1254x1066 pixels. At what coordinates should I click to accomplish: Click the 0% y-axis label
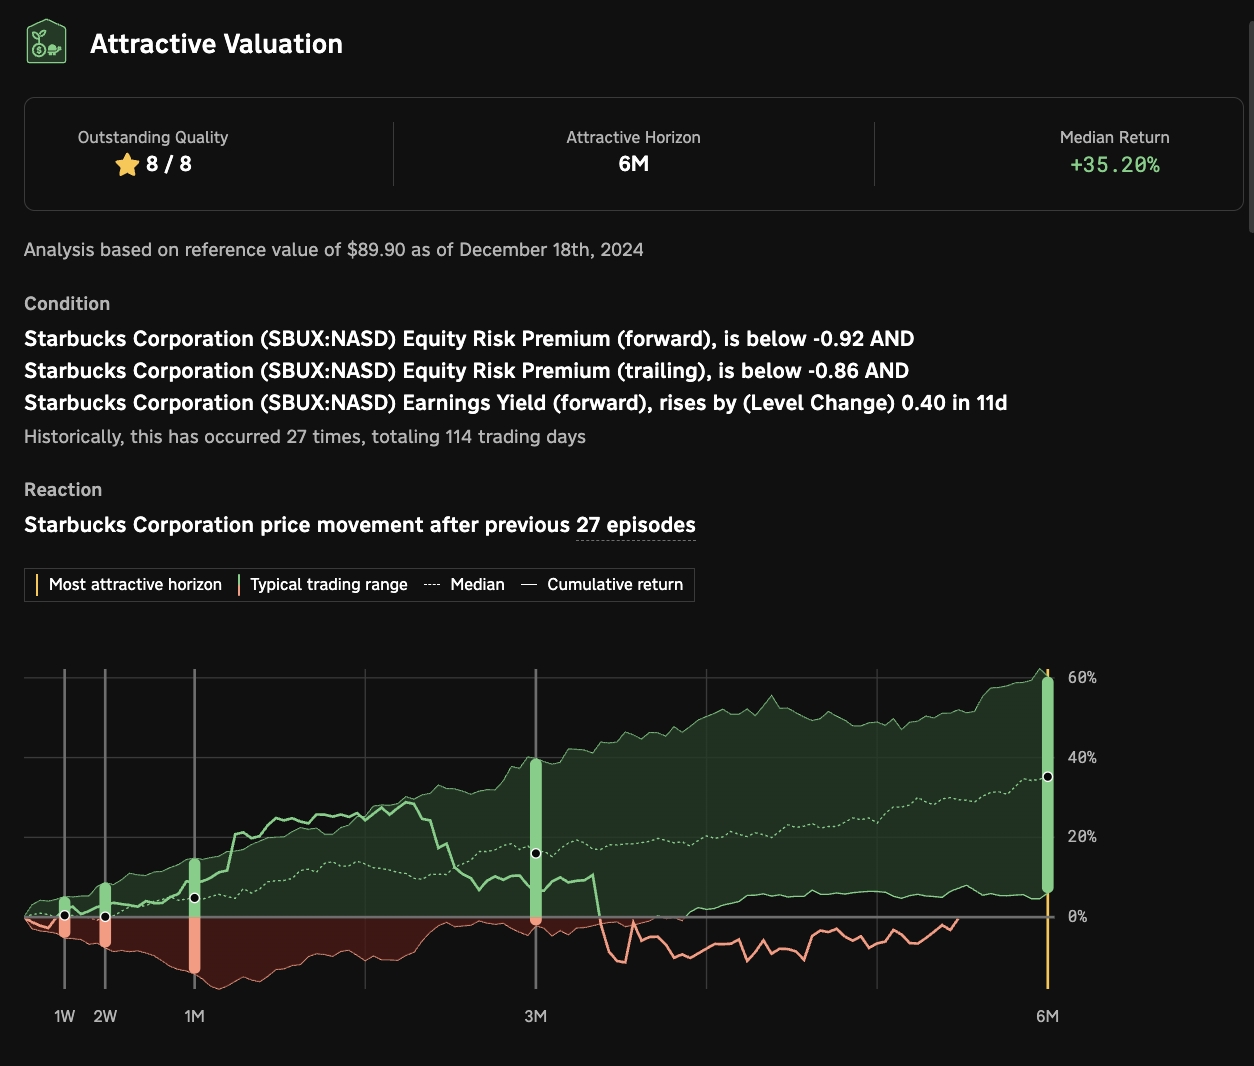1078,916
